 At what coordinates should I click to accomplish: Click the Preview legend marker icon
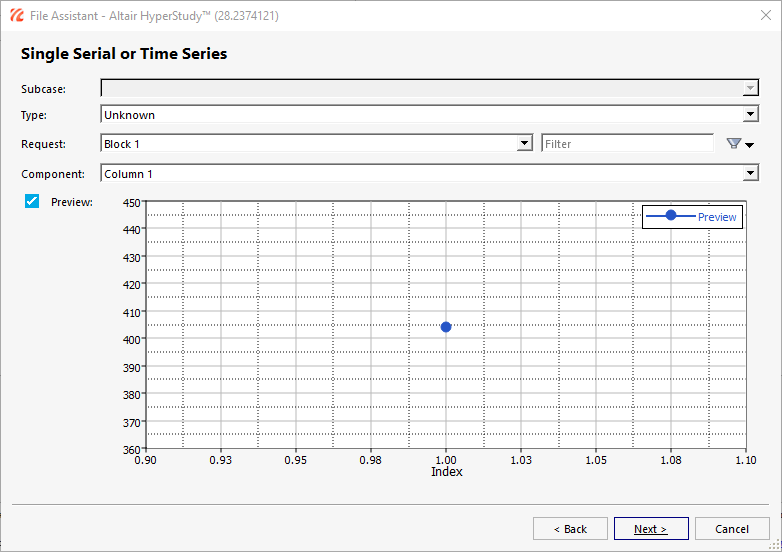click(671, 215)
